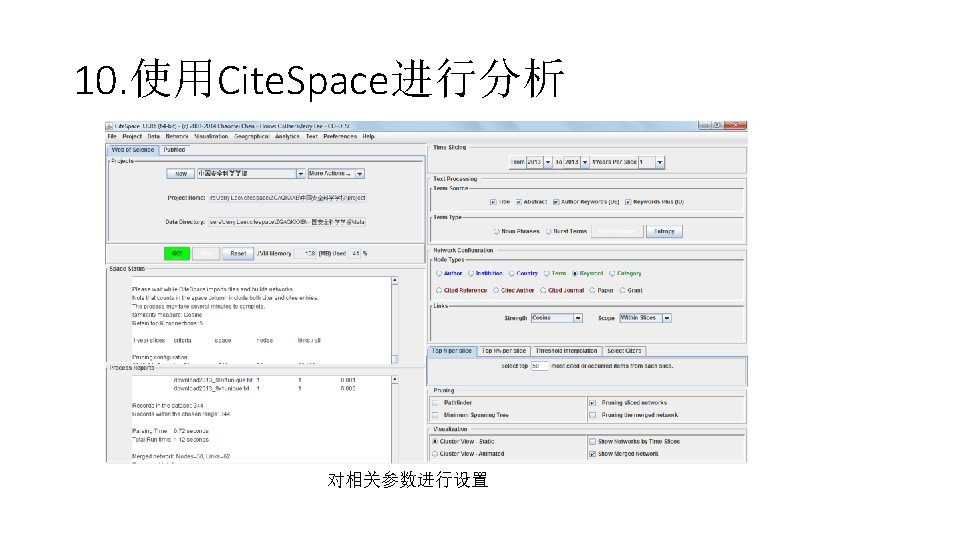The image size is (960, 540).
Task: Select Cluster View - Static option
Action: point(435,441)
